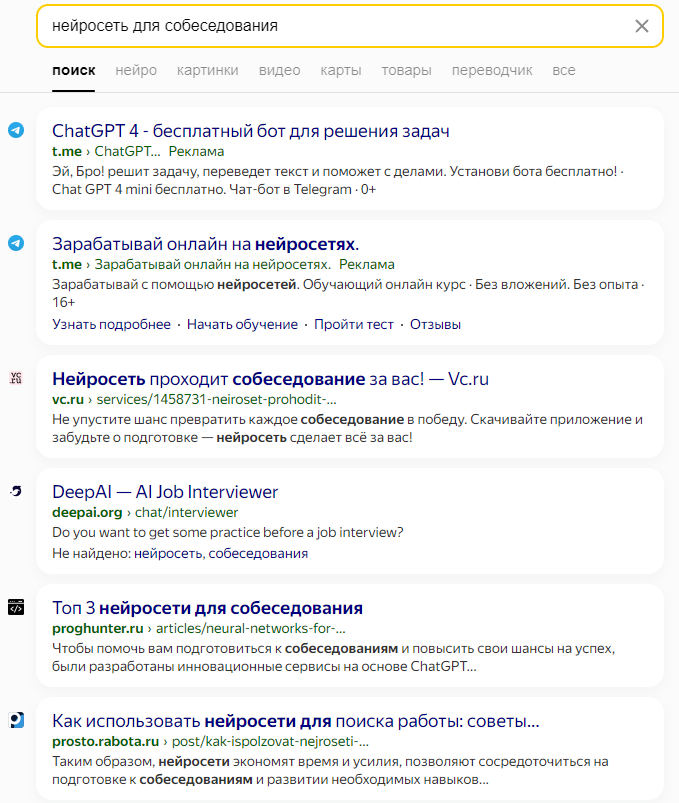Open ChatGPT 4 - бесплатный бот result title

coord(251,131)
